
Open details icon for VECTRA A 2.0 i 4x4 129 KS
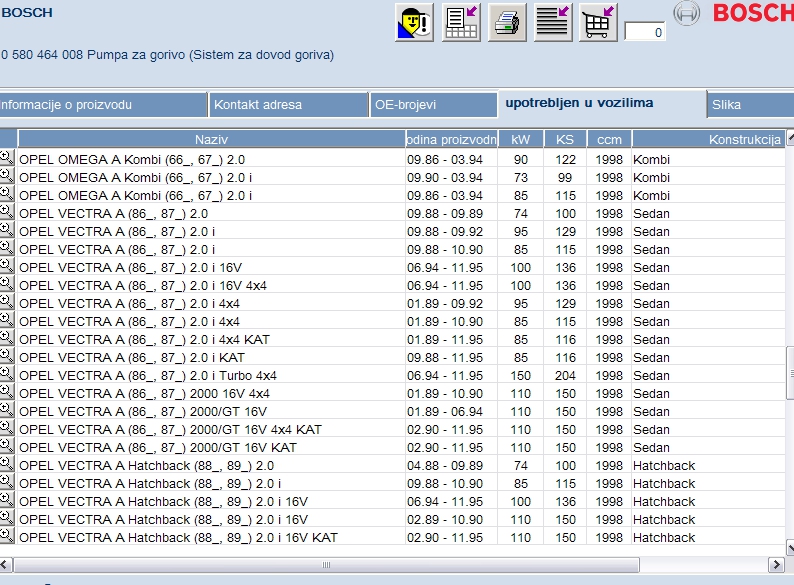tap(7, 301)
